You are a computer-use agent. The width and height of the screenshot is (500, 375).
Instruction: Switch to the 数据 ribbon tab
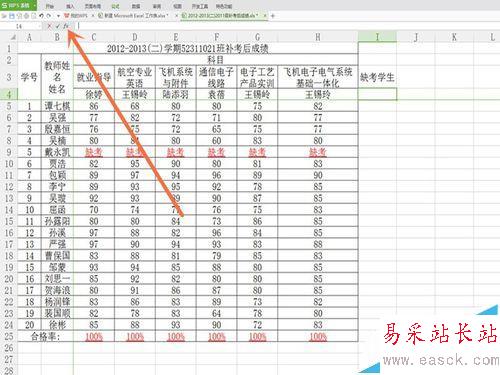point(136,6)
